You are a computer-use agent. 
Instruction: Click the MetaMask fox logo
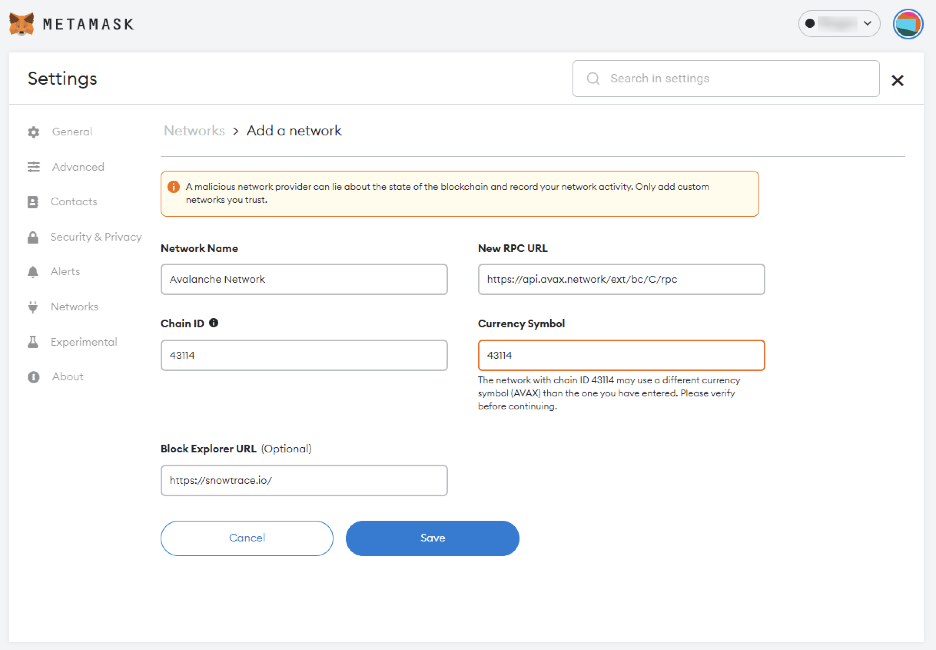point(21,24)
